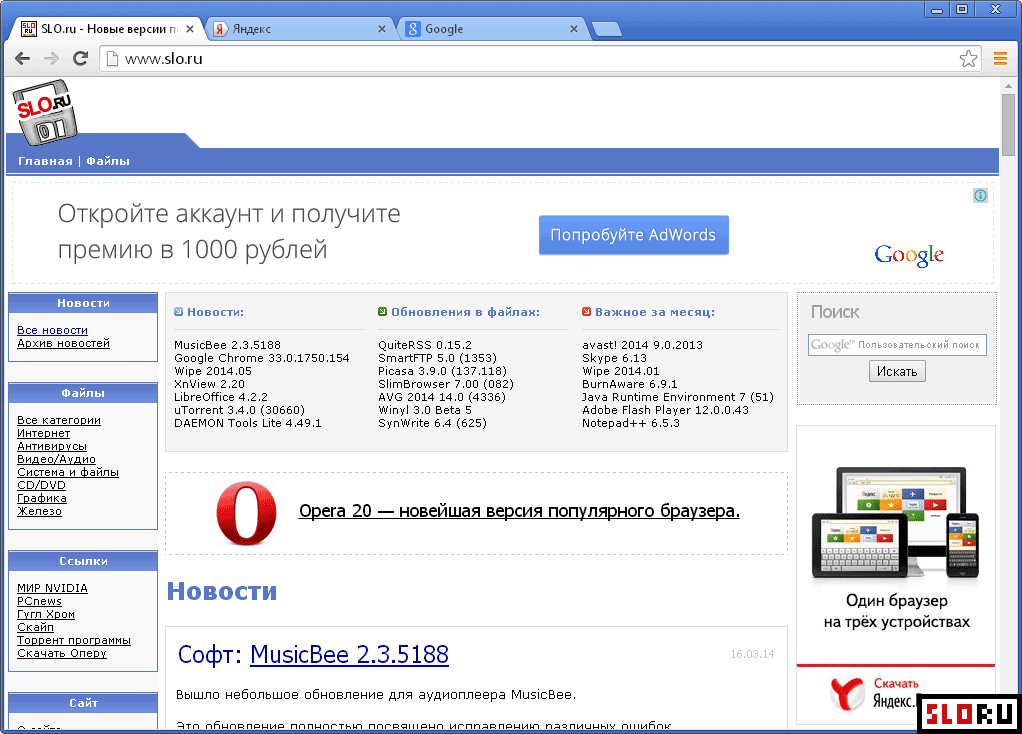Open the Графика category link

pyautogui.click(x=42, y=499)
